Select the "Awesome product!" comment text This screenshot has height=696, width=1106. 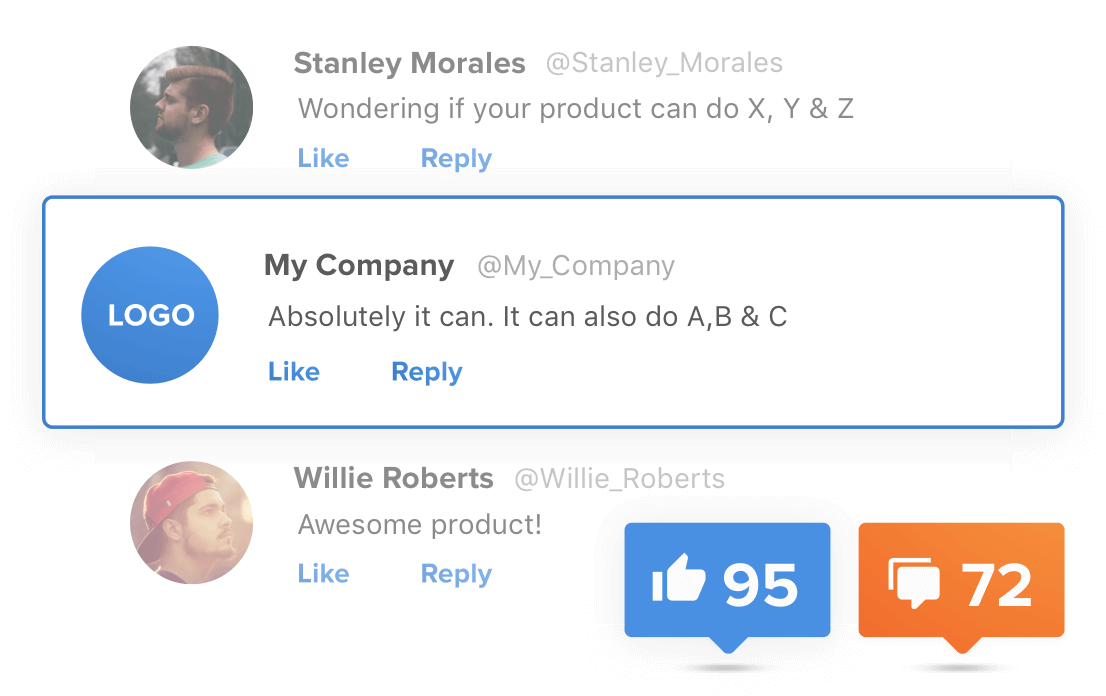pos(420,524)
